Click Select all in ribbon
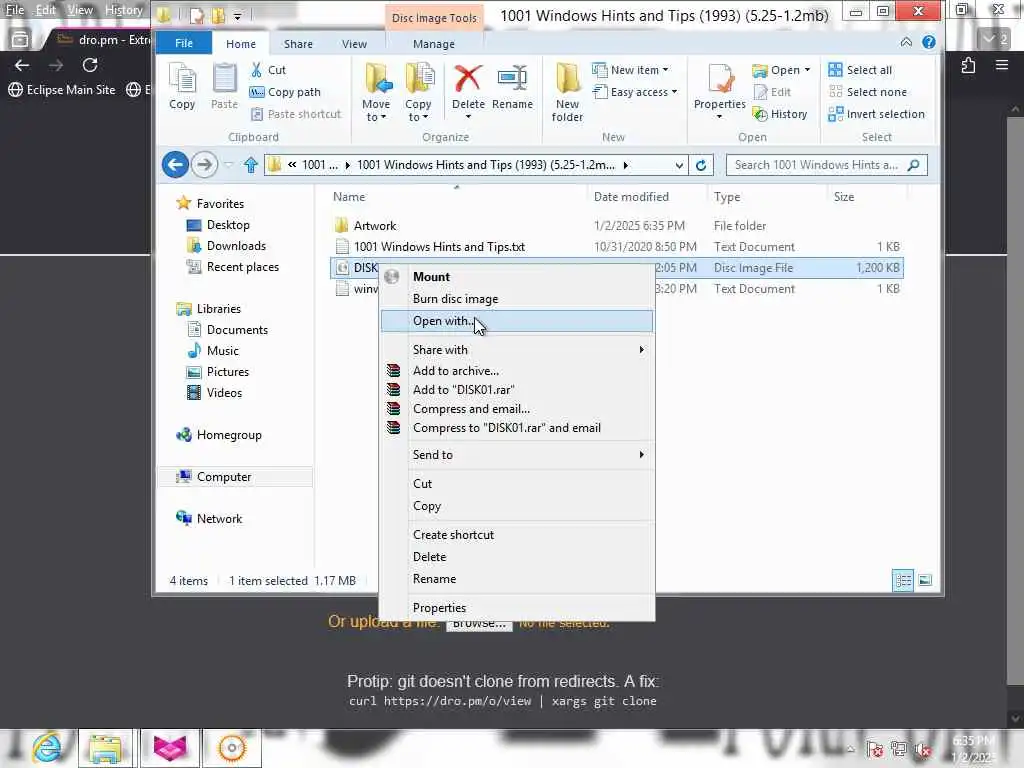This screenshot has height=768, width=1024. (x=860, y=70)
